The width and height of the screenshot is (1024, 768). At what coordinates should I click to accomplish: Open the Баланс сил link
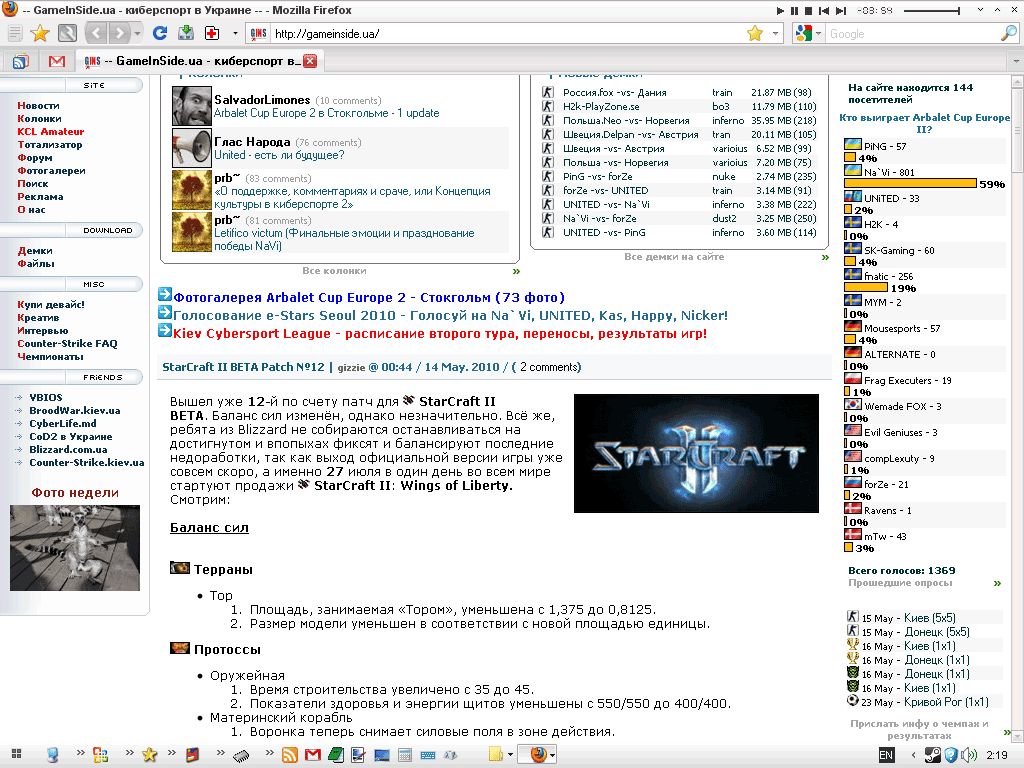209,528
